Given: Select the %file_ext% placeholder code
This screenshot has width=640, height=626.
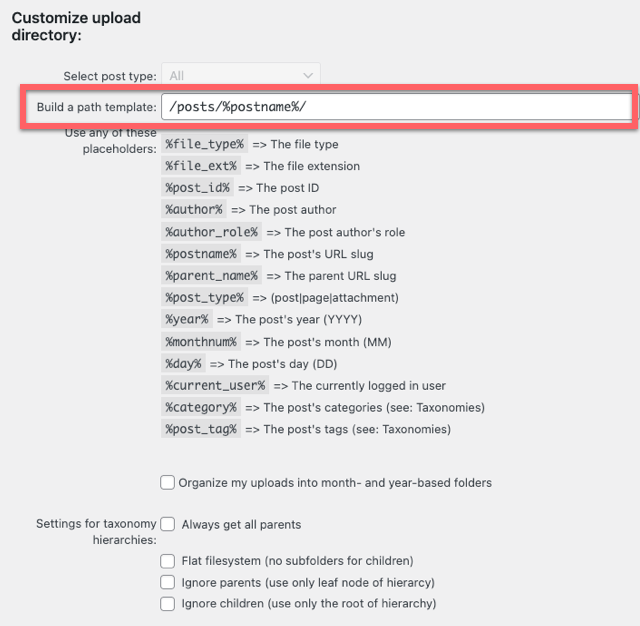Looking at the screenshot, I should coord(201,166).
